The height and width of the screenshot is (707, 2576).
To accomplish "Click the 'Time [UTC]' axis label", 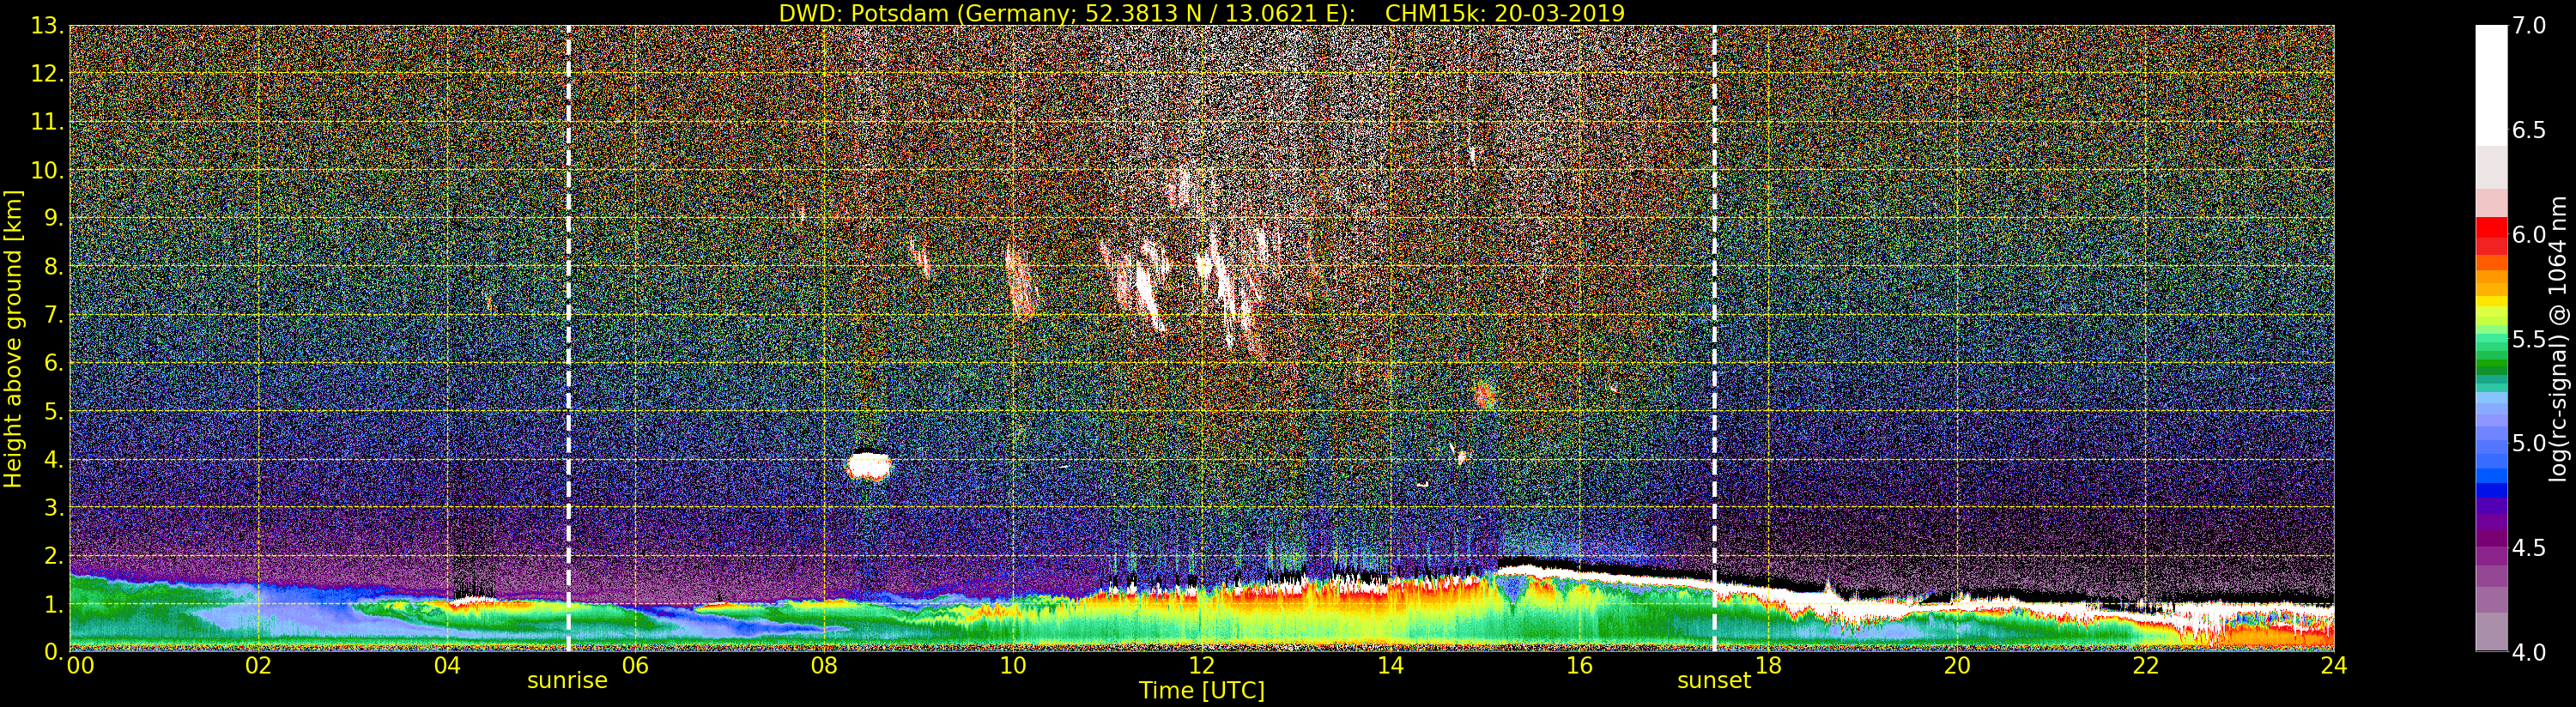I will pos(1202,690).
